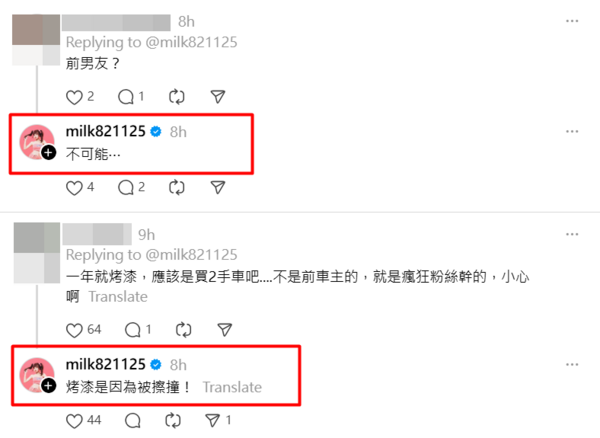Image resolution: width=600 pixels, height=438 pixels.
Task: Repost the '一年就烤漆' comment
Action: click(184, 330)
